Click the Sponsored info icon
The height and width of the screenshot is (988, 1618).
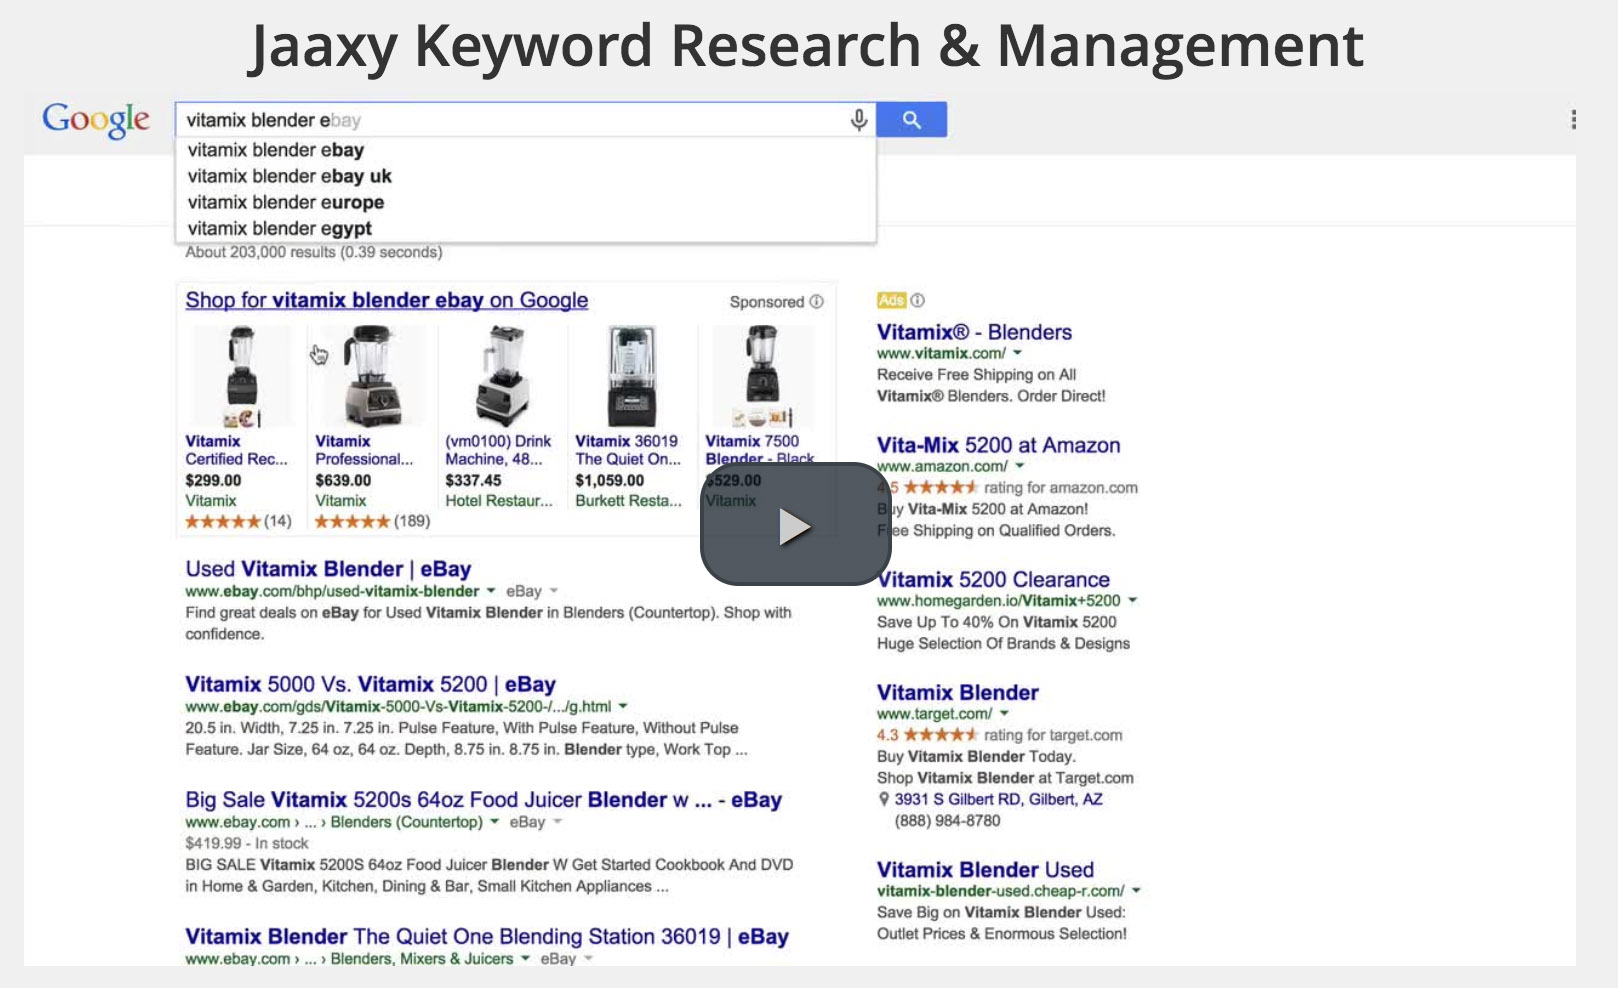[817, 301]
